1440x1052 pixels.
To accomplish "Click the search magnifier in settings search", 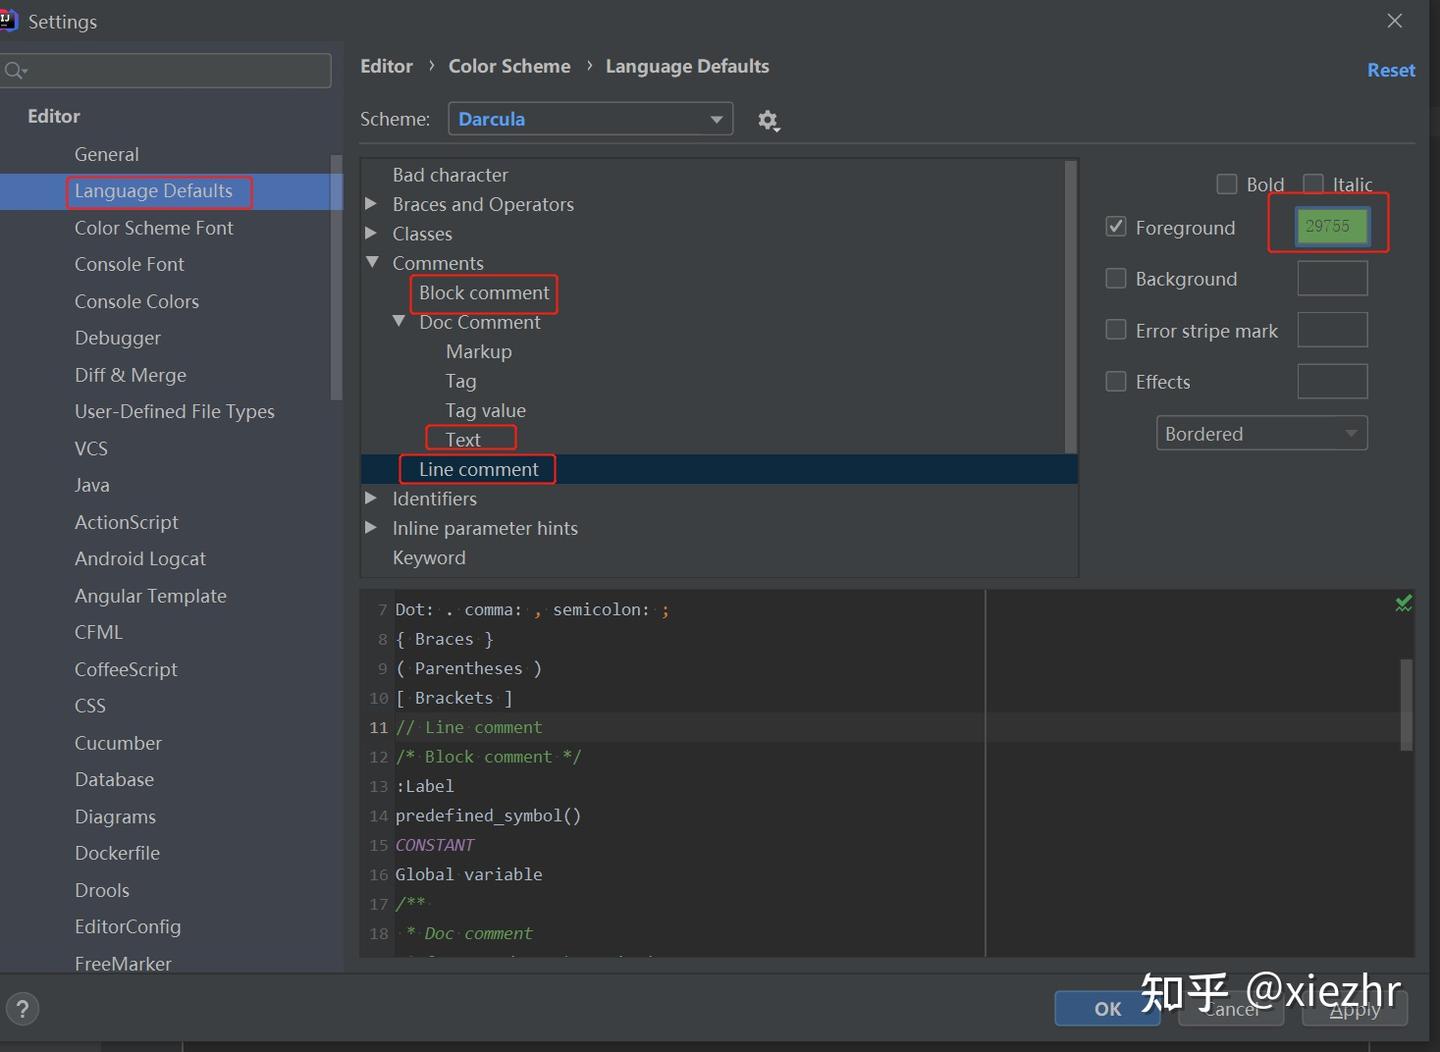I will (x=16, y=70).
